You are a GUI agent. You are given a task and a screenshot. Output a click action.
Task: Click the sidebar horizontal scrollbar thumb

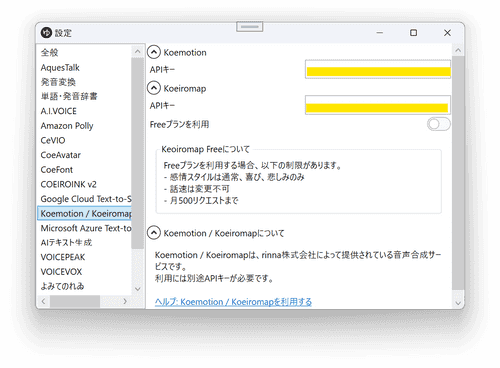(x=75, y=301)
